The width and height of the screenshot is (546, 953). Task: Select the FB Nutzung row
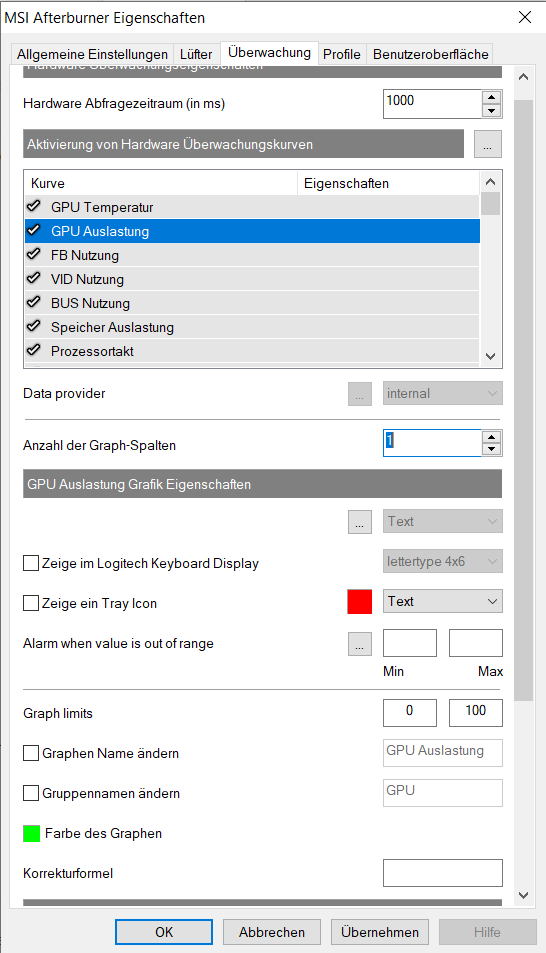[252, 255]
